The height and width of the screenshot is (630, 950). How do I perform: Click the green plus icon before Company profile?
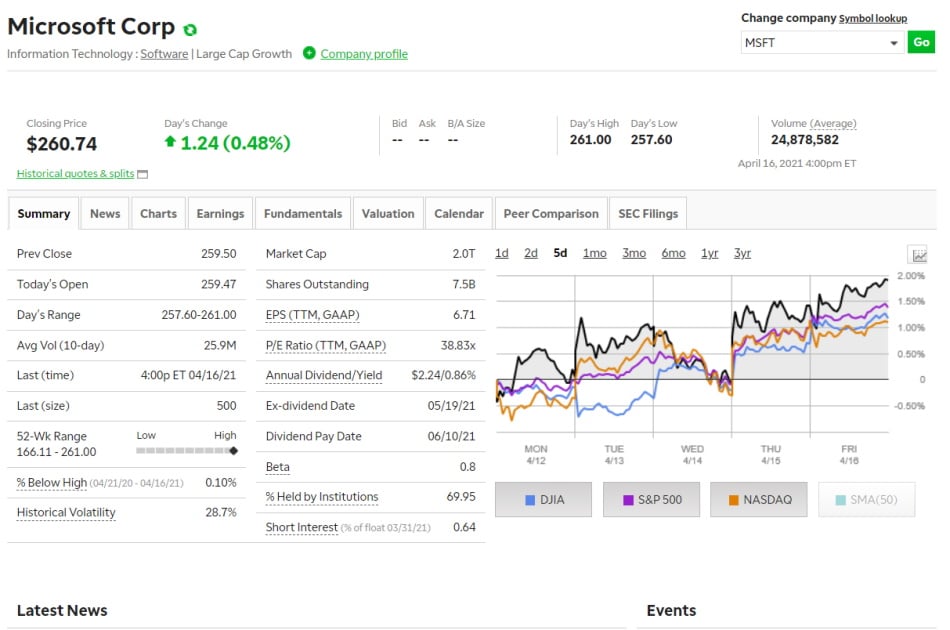tap(309, 53)
